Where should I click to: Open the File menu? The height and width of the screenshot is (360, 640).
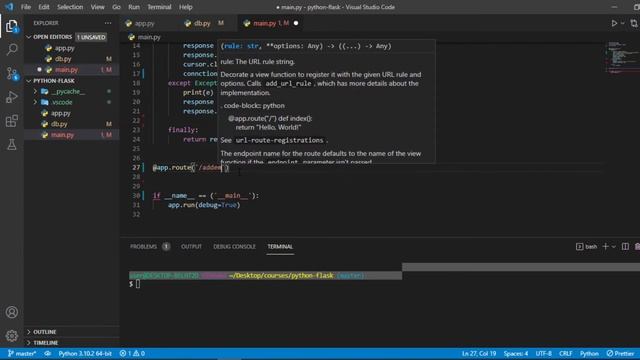click(x=26, y=7)
